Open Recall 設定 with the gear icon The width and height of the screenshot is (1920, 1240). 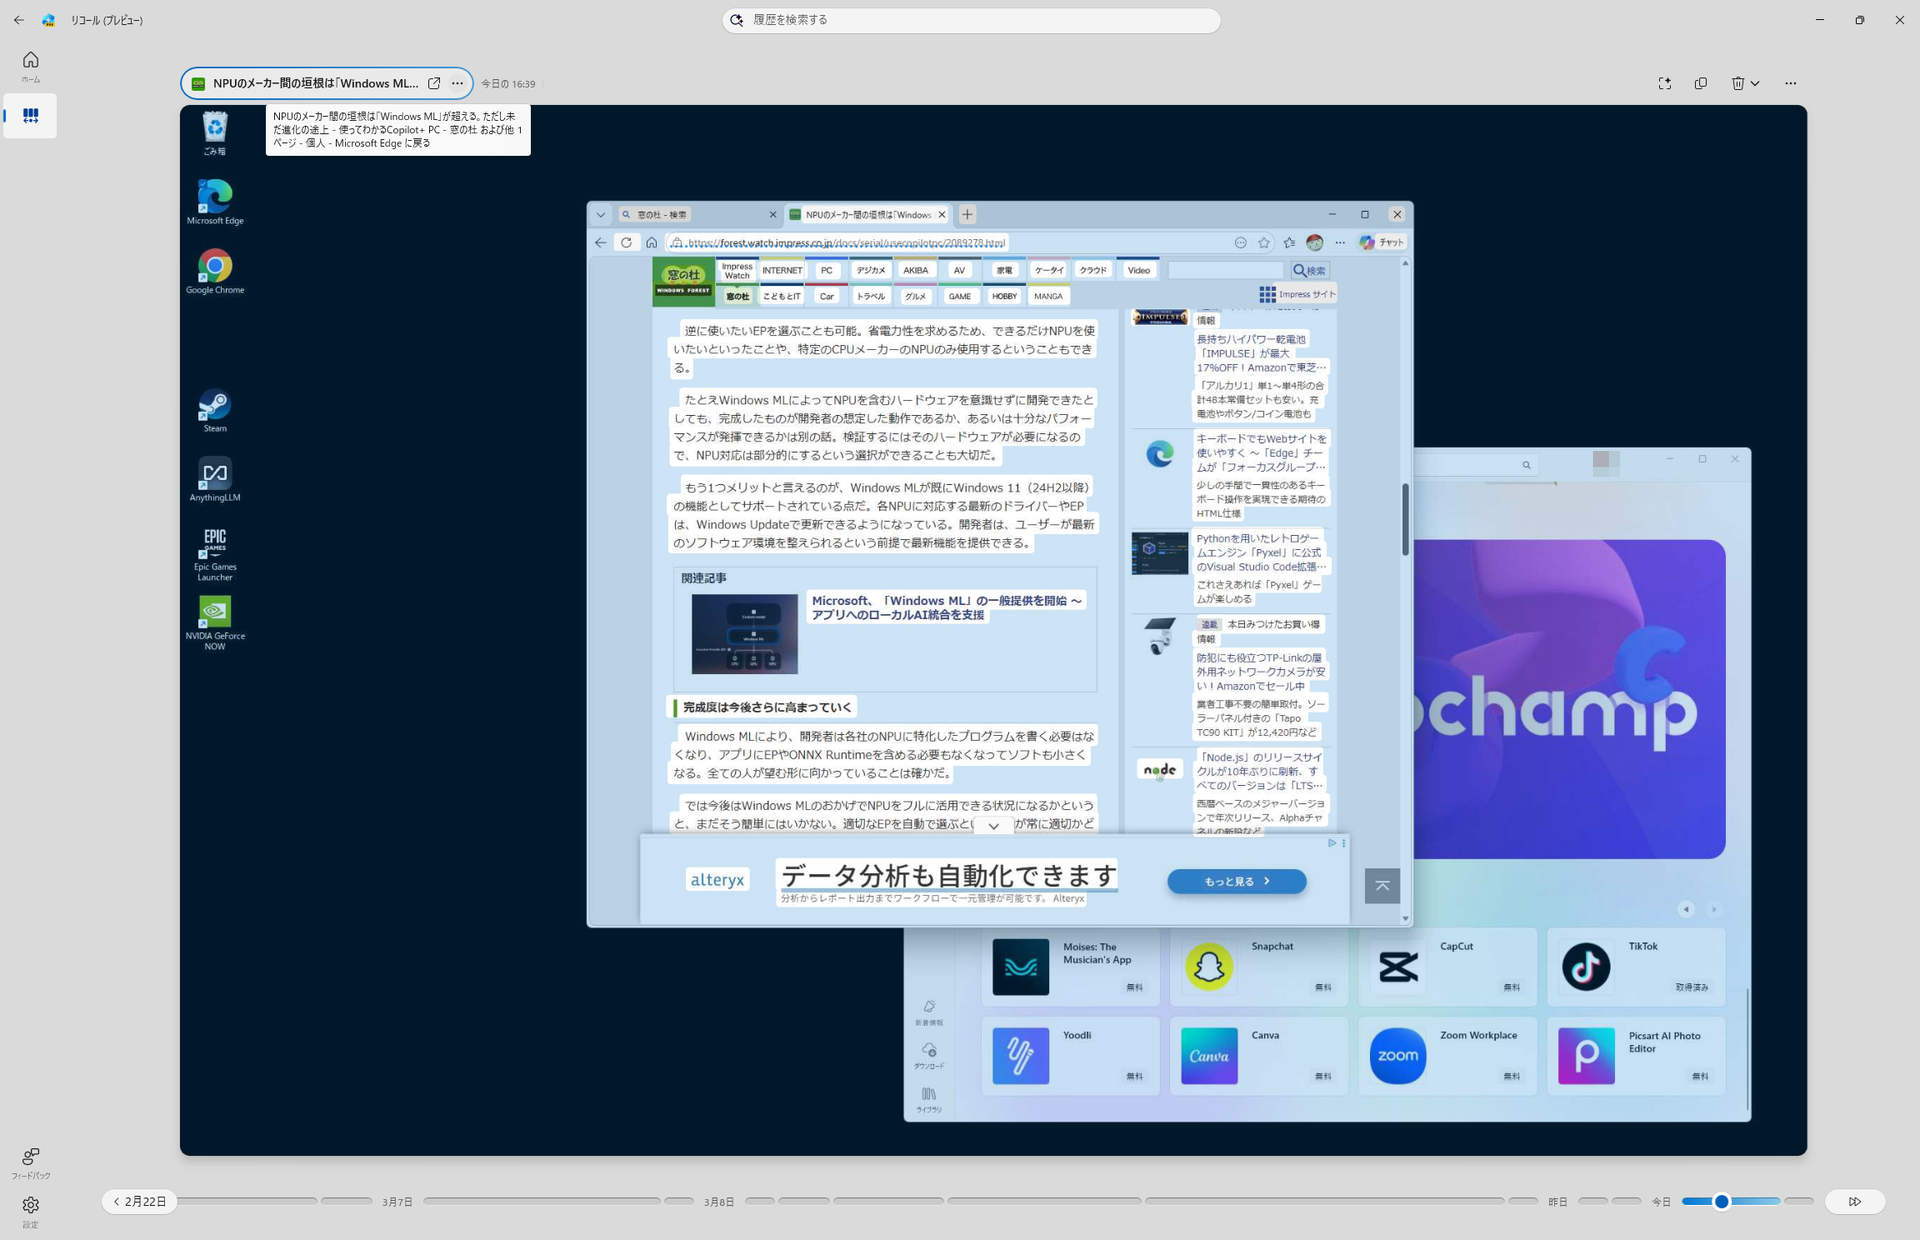pyautogui.click(x=31, y=1210)
